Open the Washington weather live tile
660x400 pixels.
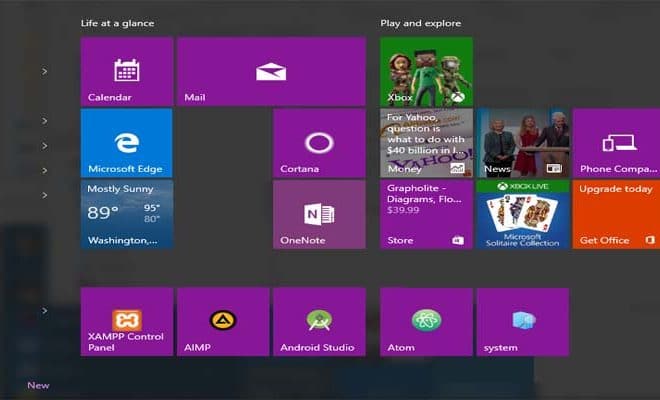click(x=126, y=214)
